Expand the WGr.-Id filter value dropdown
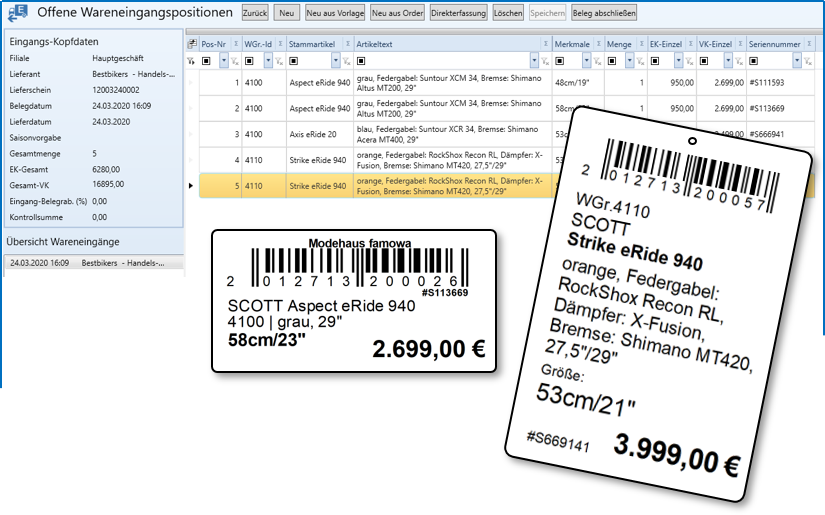The height and width of the screenshot is (515, 825). (268, 62)
